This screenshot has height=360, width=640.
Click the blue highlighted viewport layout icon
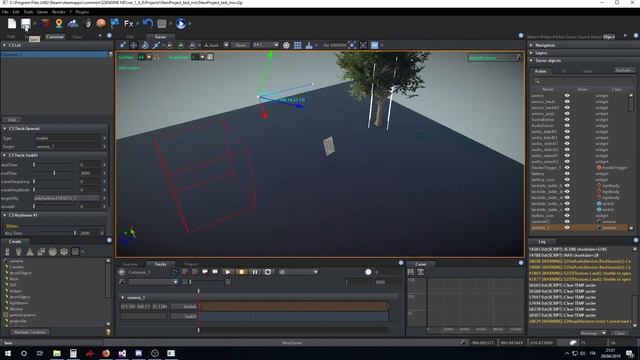tap(374, 45)
